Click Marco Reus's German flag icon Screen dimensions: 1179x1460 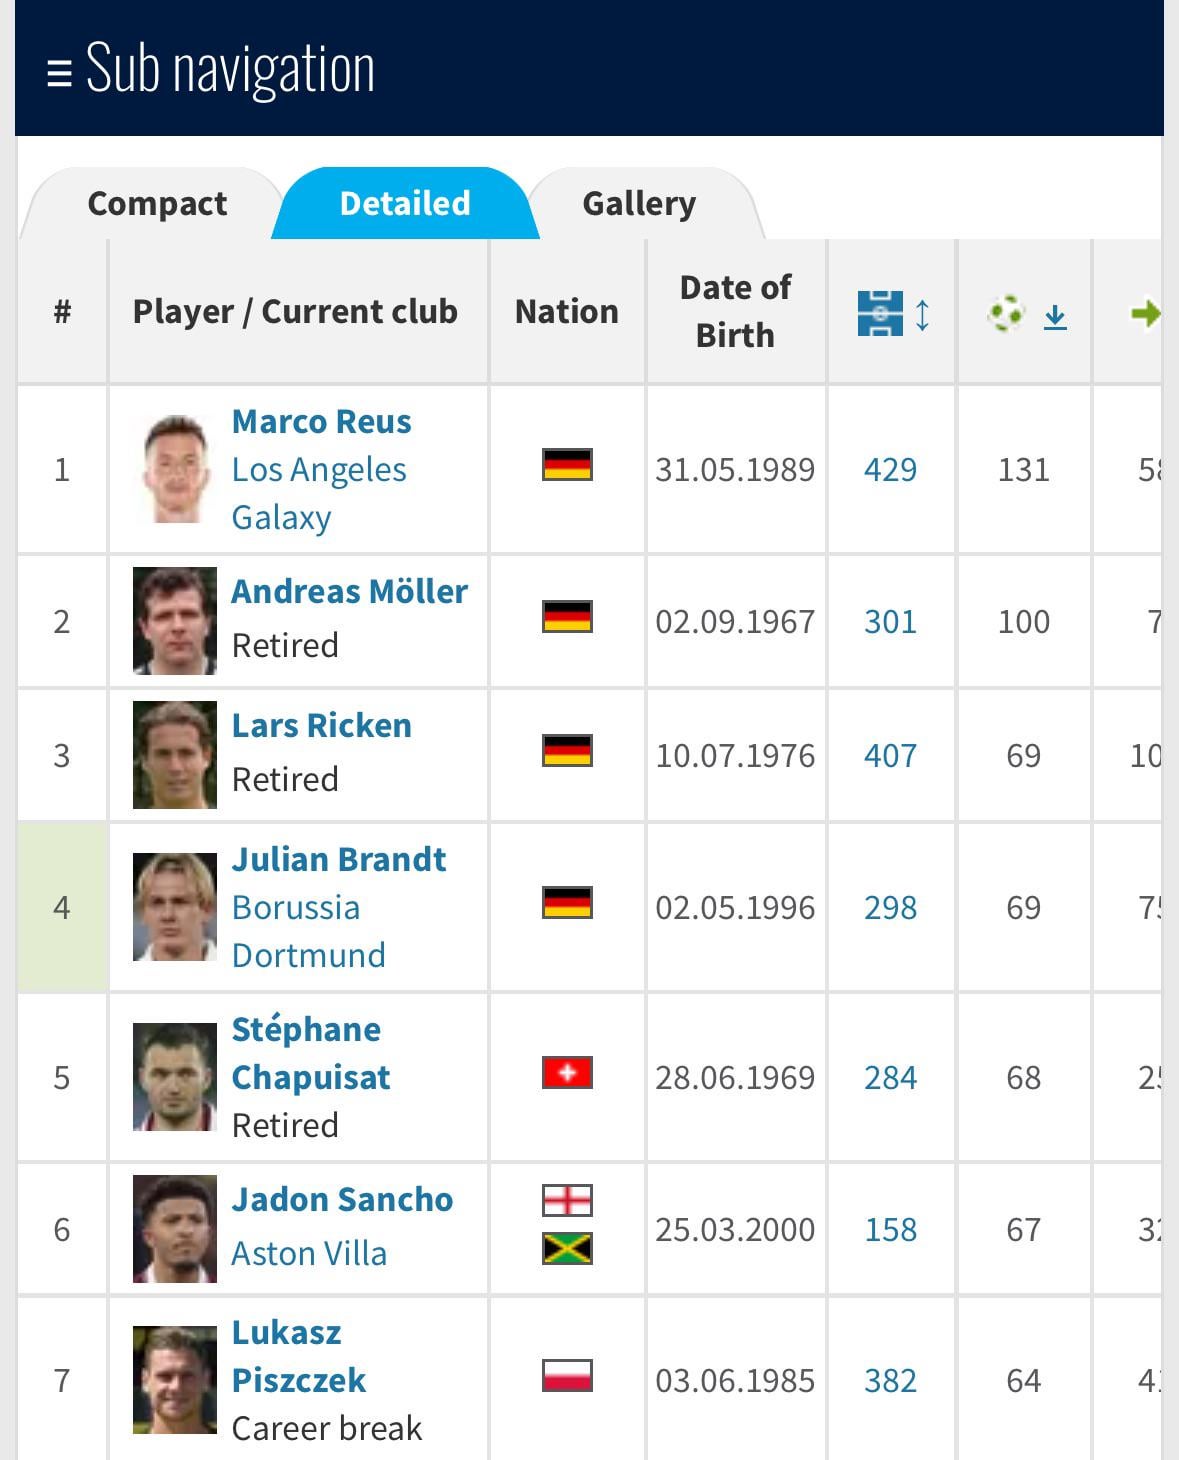click(x=567, y=465)
